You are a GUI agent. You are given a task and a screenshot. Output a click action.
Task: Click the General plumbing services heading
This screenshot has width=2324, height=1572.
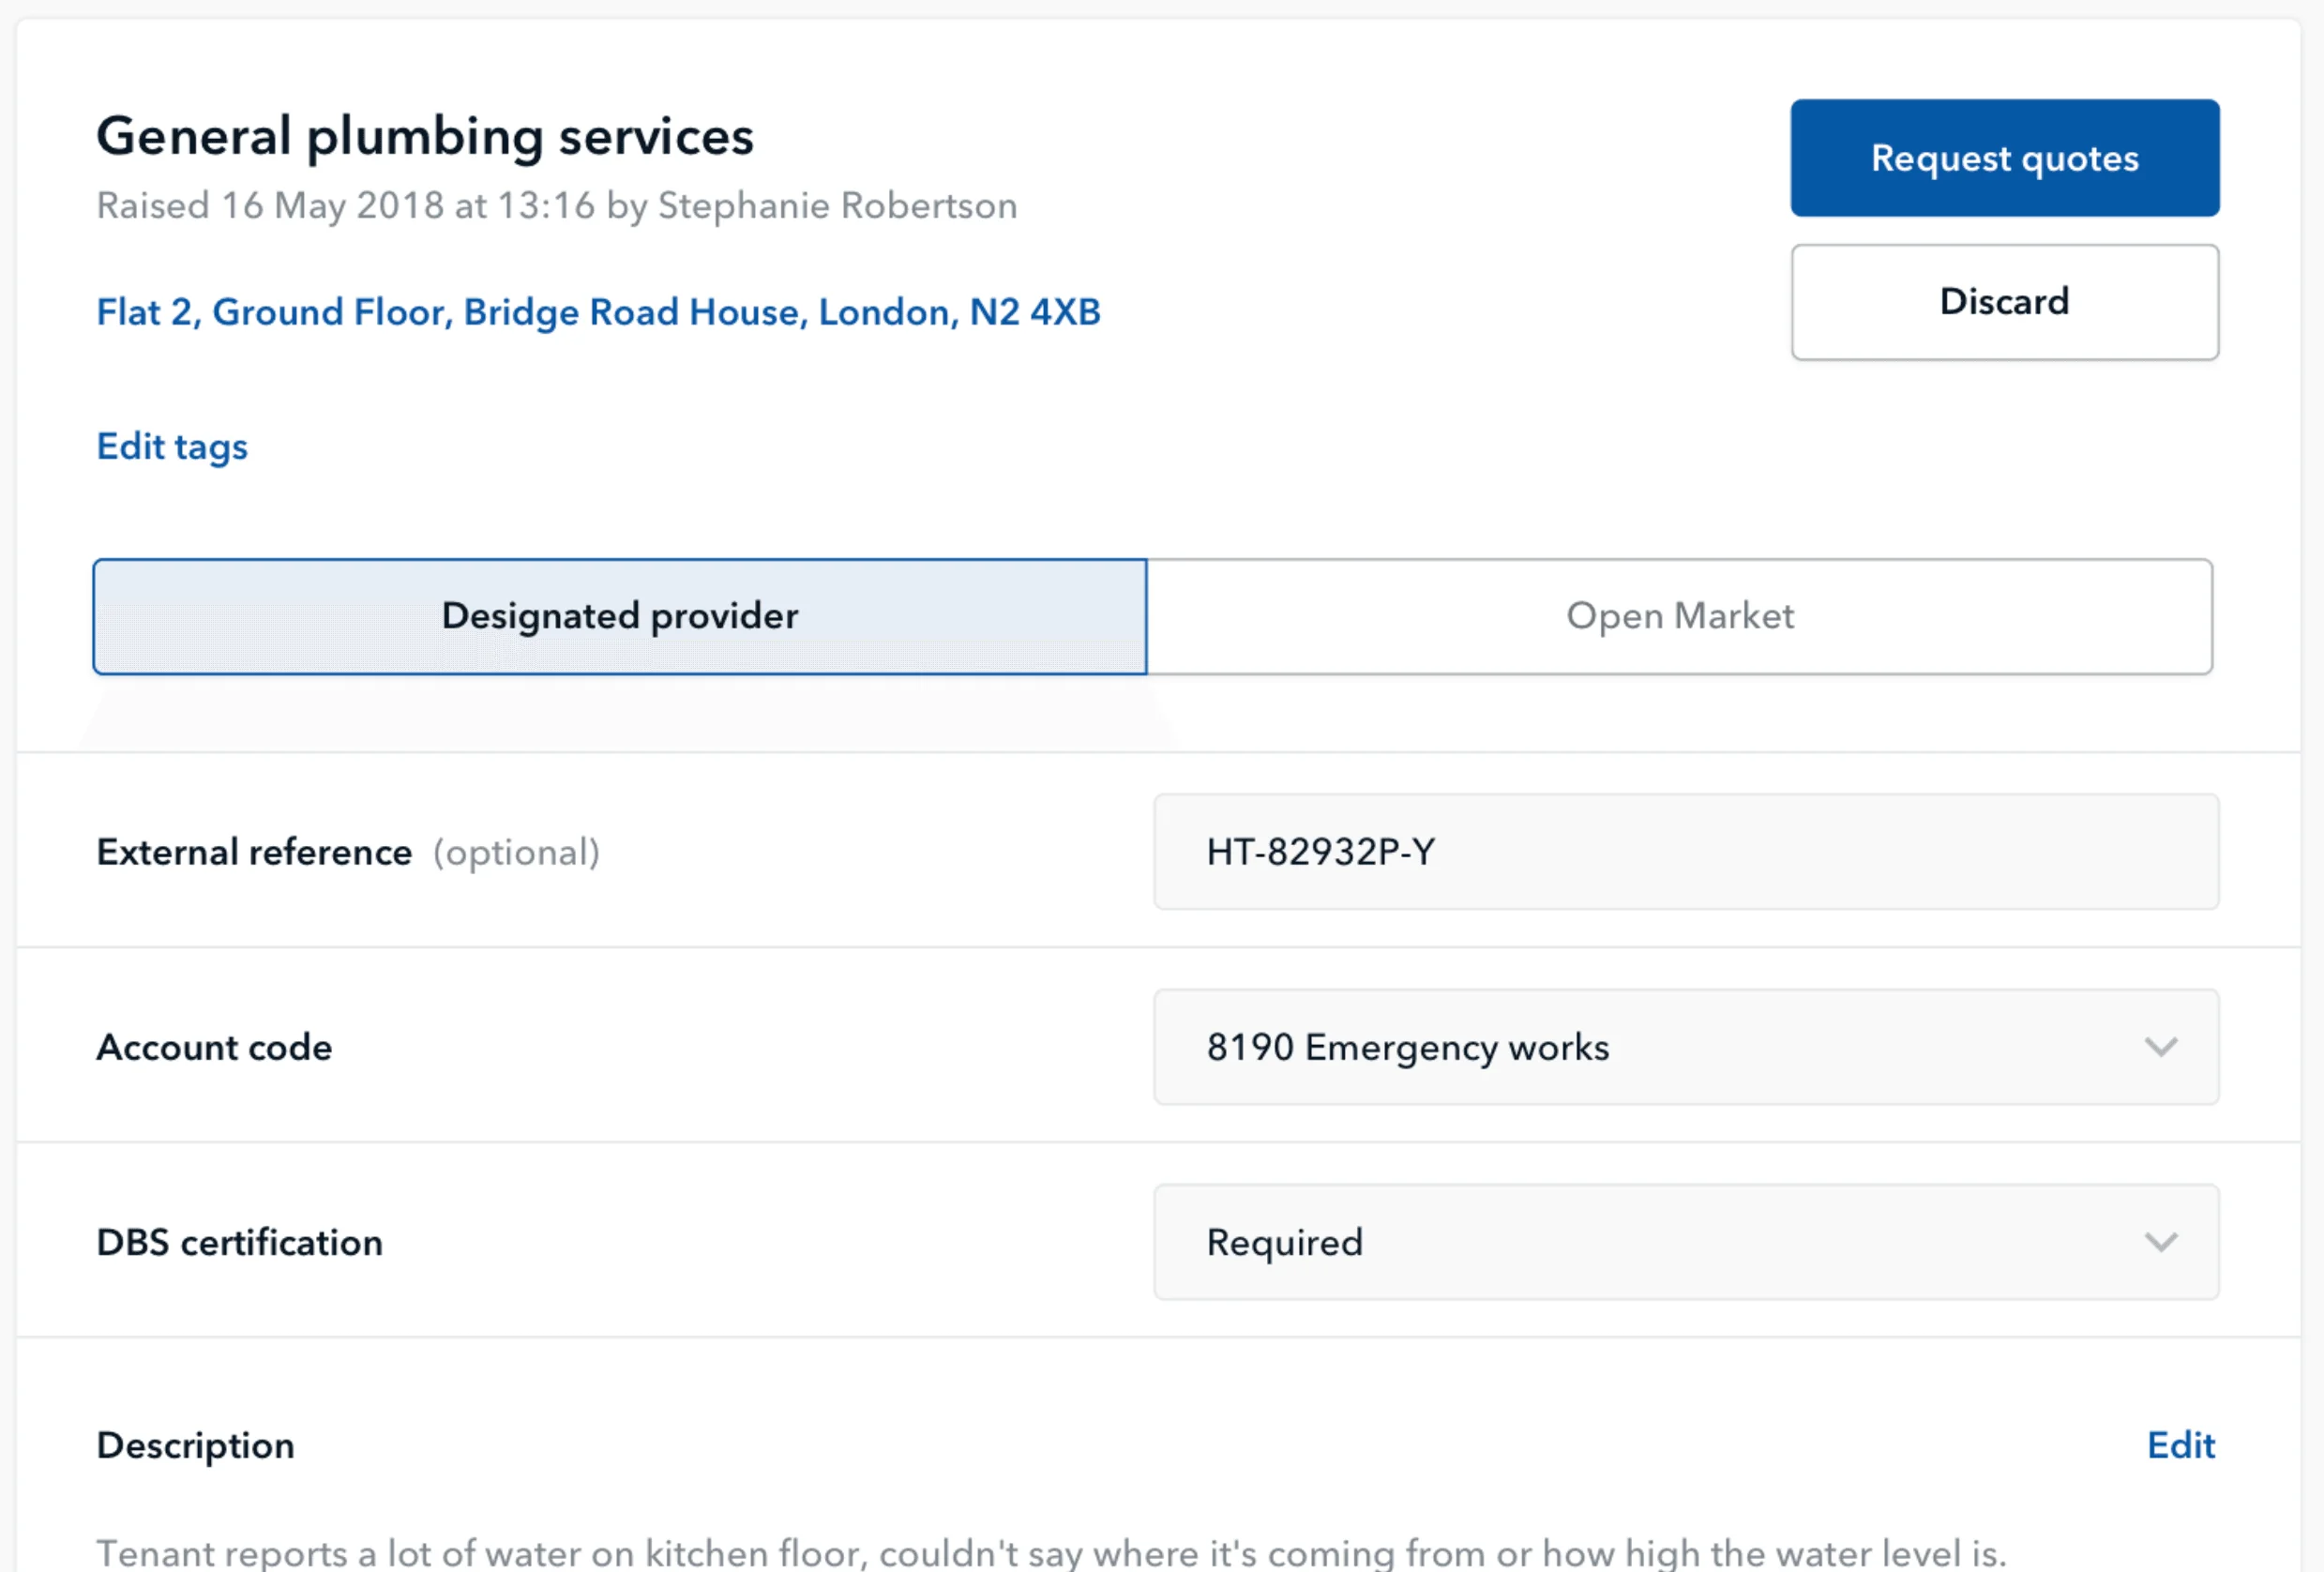click(425, 136)
